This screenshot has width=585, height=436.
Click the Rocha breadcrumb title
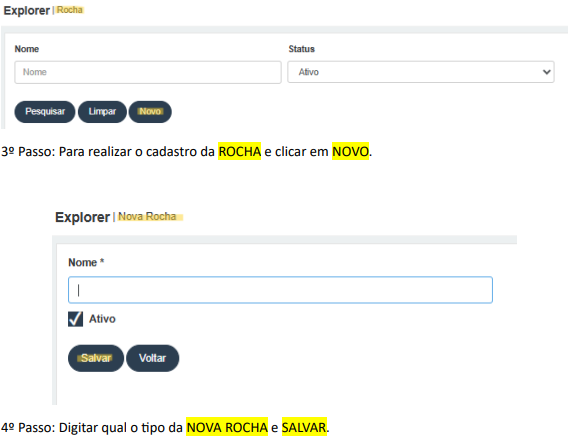click(70, 10)
